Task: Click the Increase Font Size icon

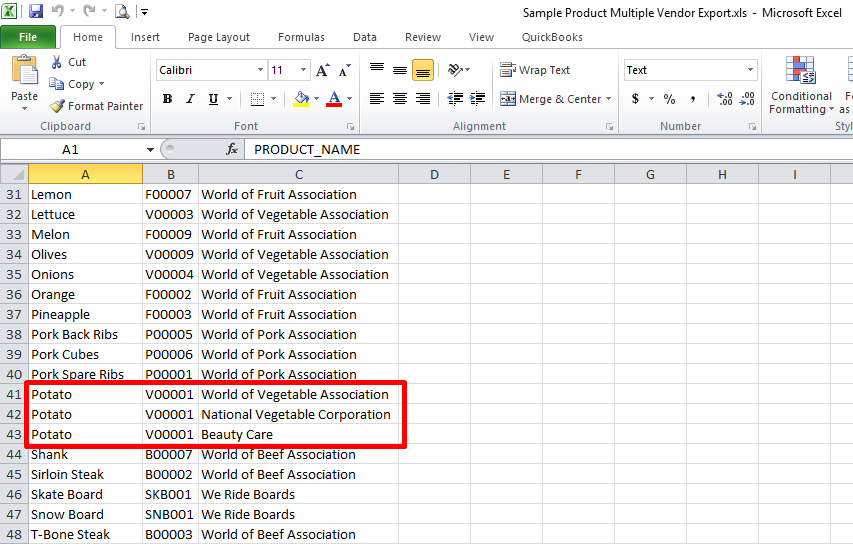Action: (x=322, y=71)
